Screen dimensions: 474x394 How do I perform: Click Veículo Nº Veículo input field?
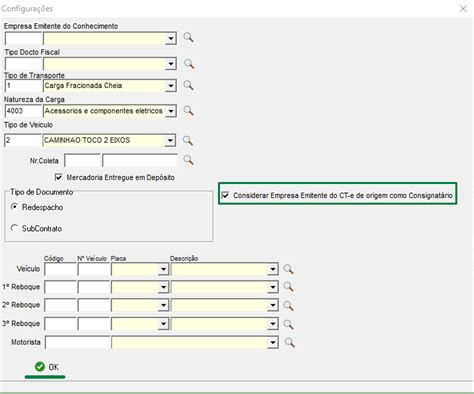coord(94,269)
